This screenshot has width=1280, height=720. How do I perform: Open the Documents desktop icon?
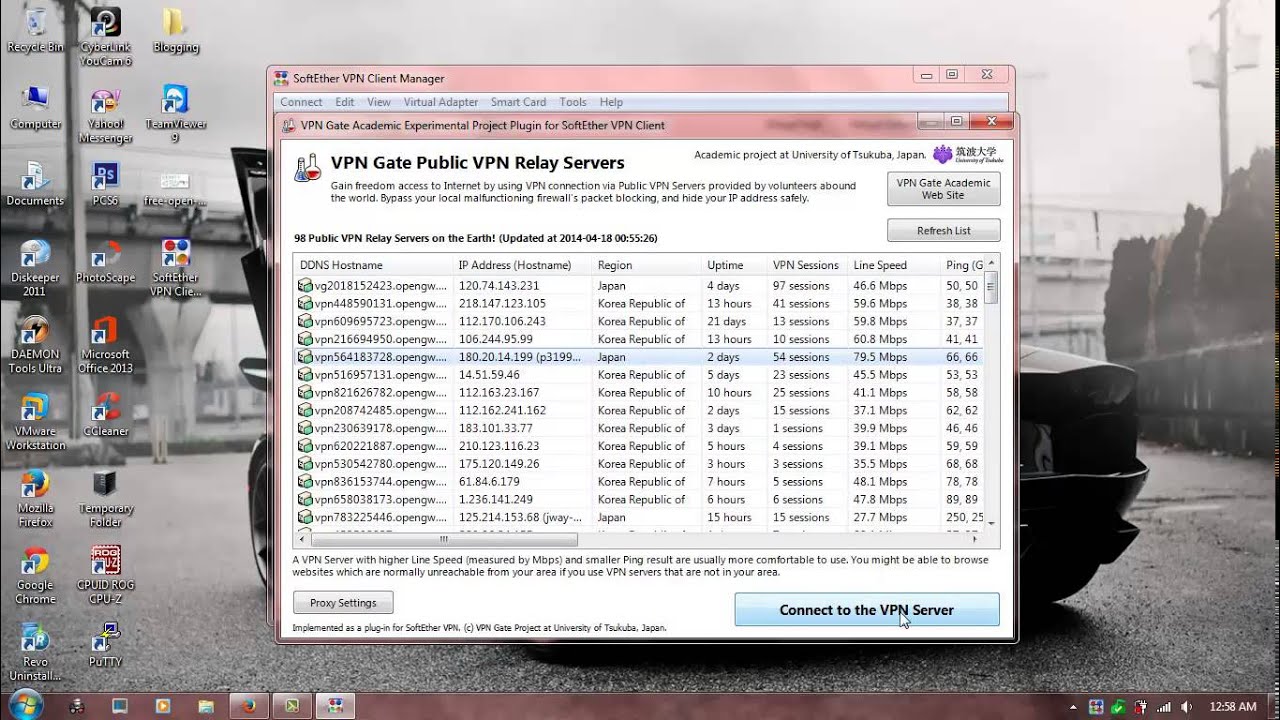coord(35,183)
